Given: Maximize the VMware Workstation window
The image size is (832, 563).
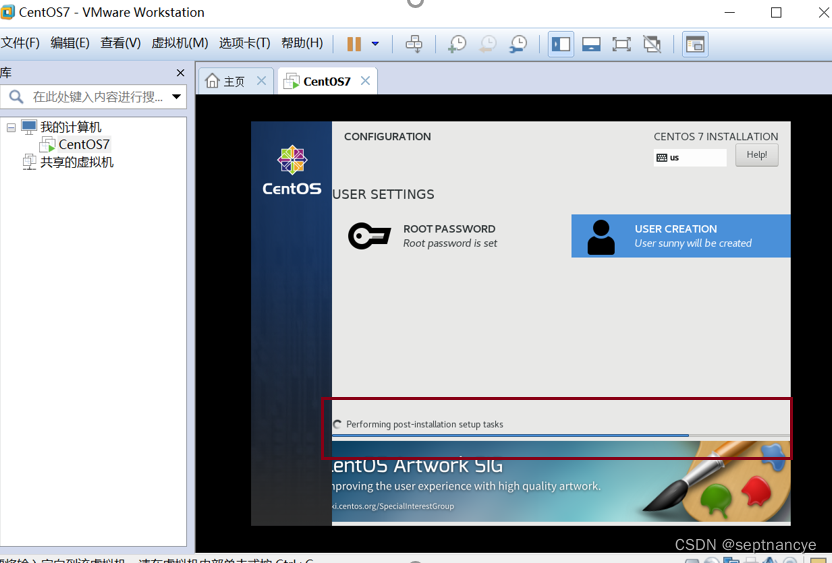Looking at the screenshot, I should click(x=776, y=12).
